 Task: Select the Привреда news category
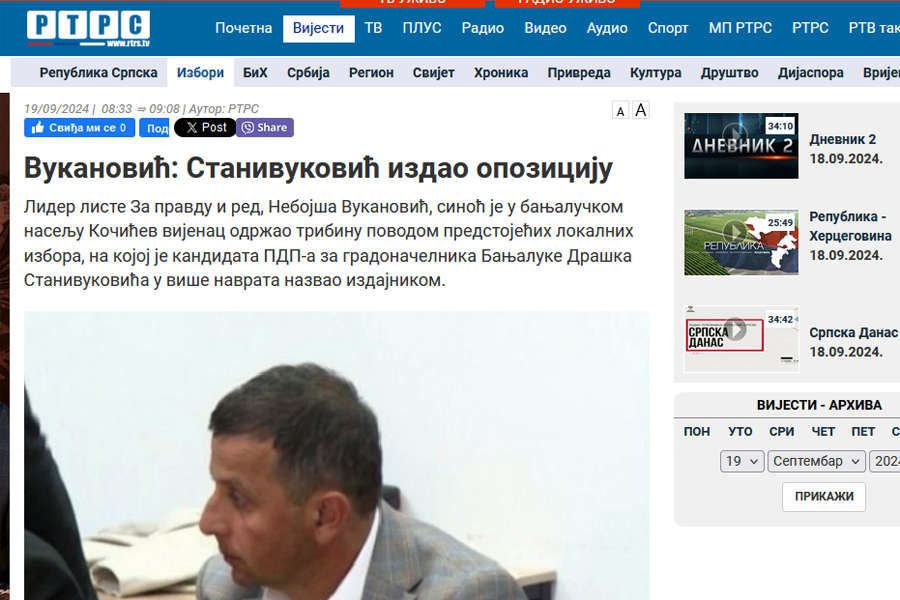579,73
